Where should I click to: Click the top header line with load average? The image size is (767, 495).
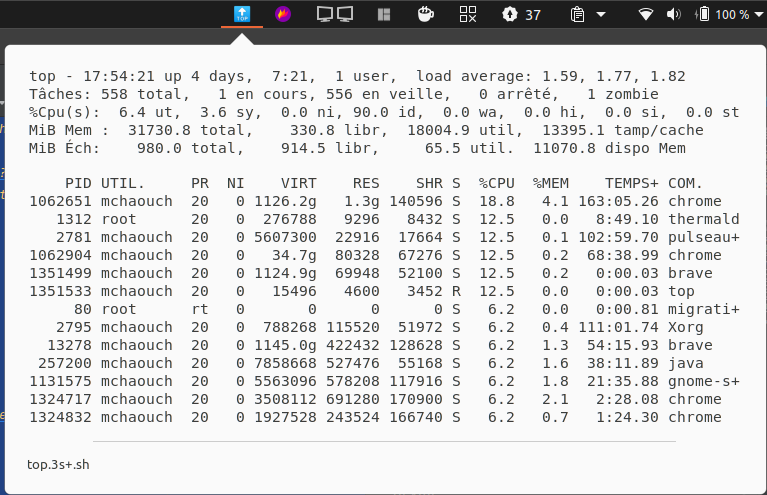[357, 76]
